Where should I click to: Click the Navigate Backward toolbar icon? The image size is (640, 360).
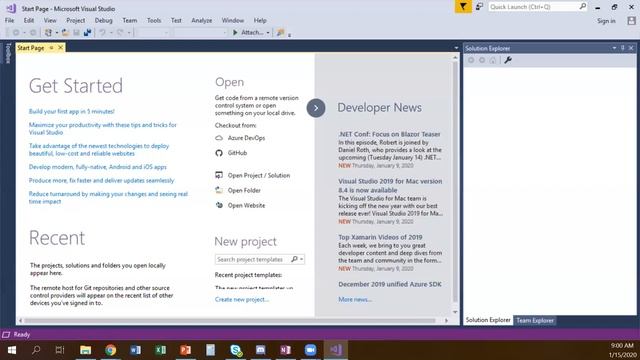(x=16, y=33)
